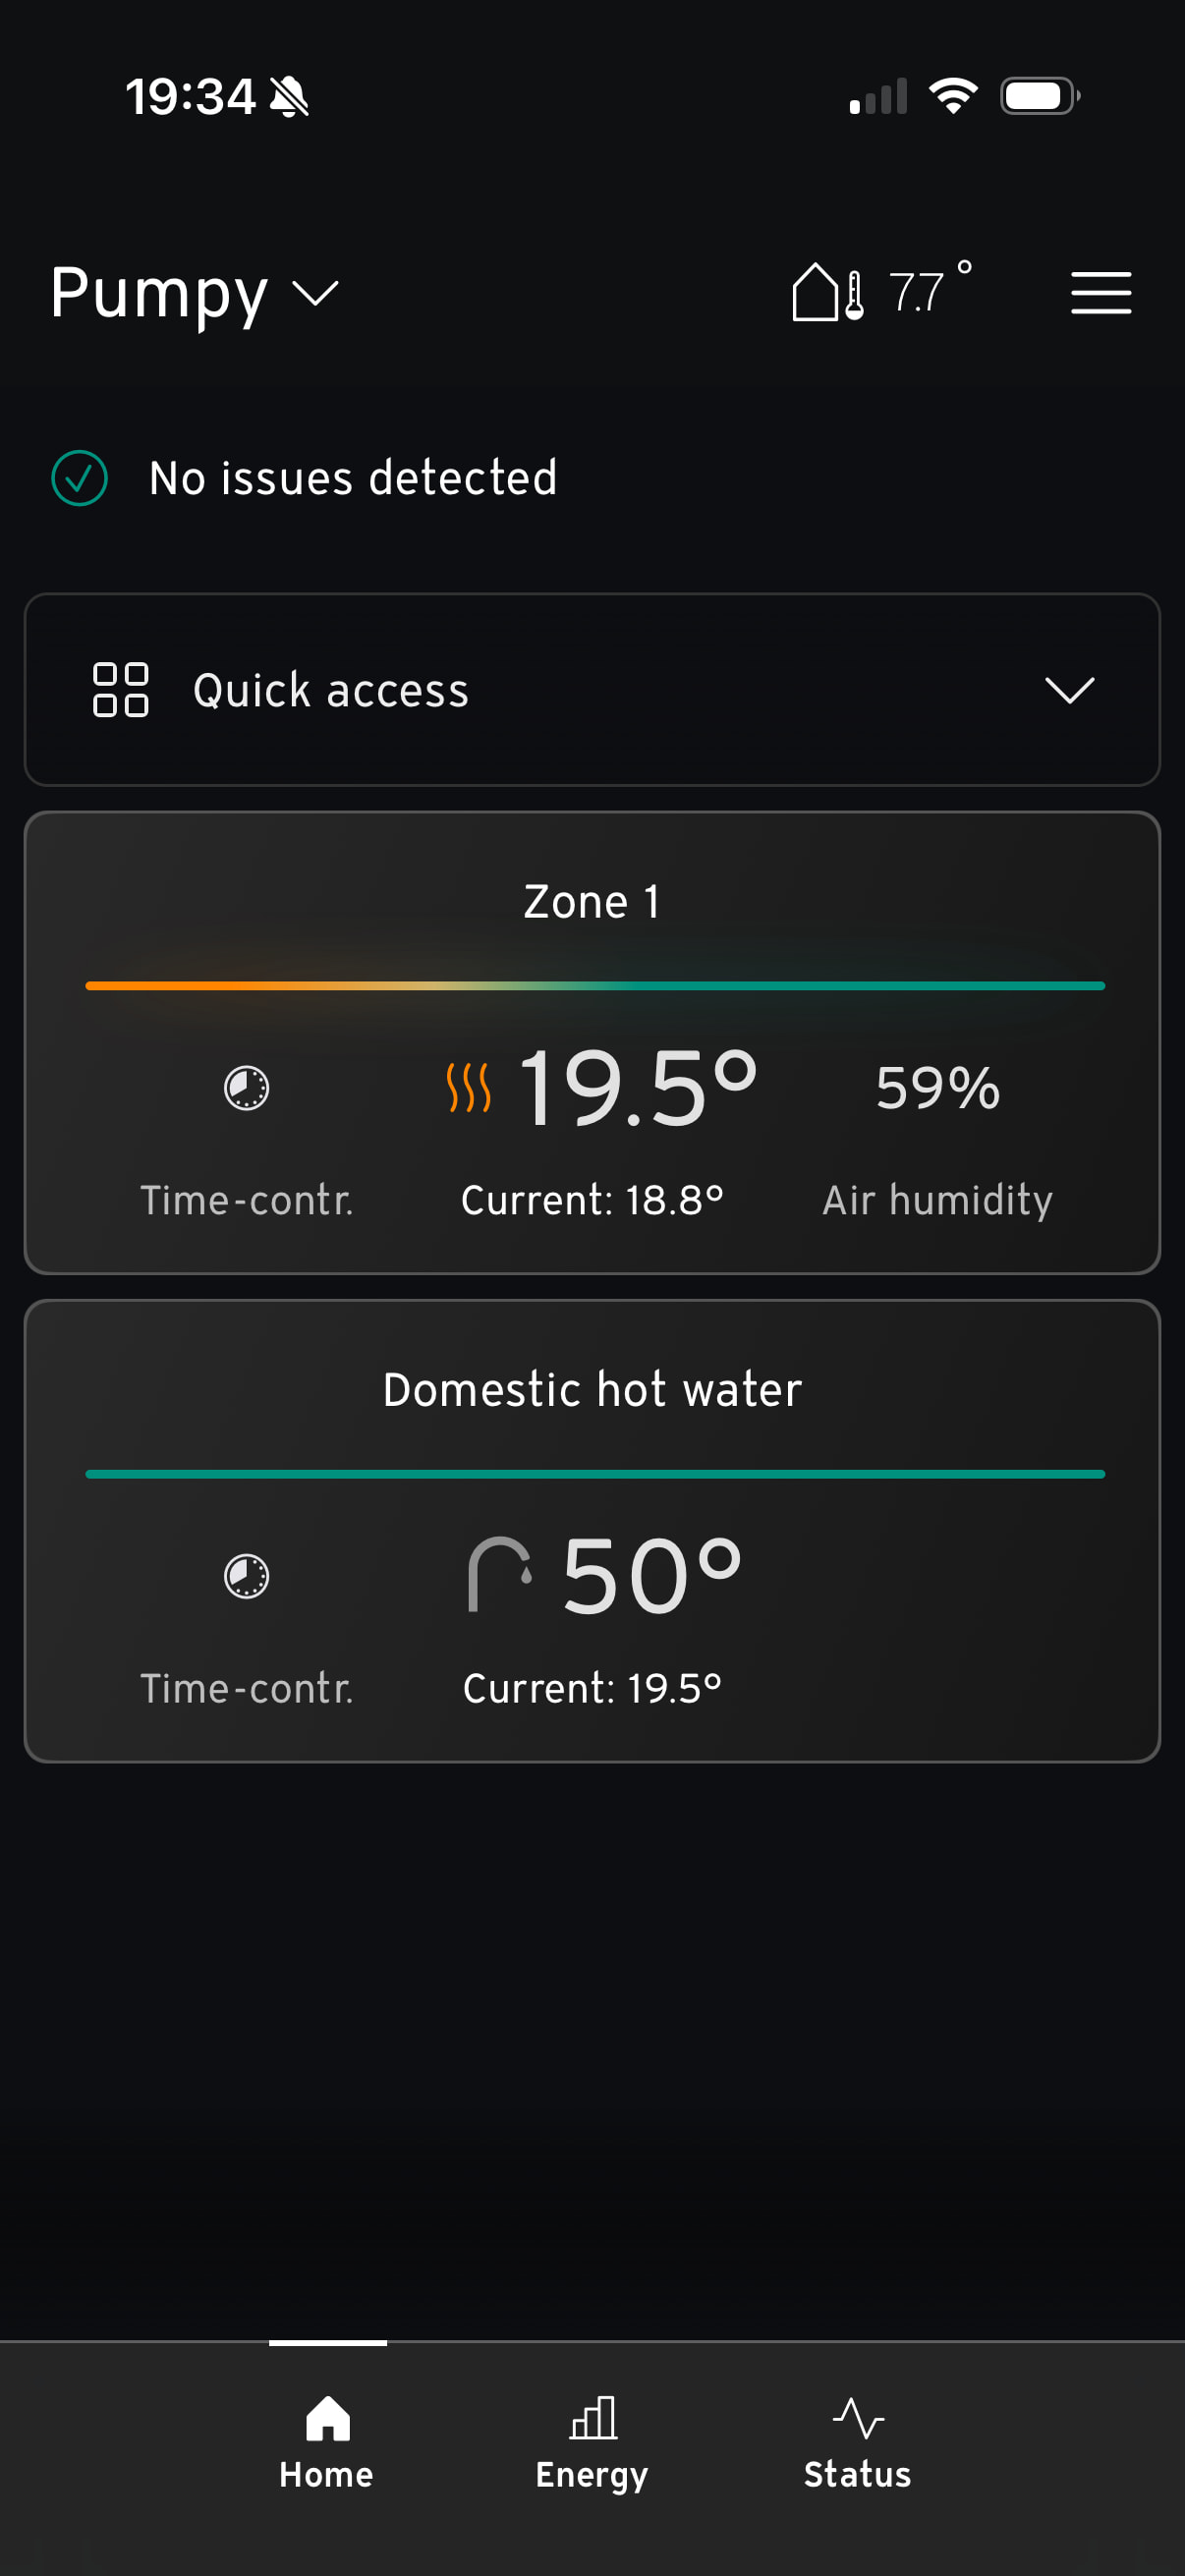Tap the Zone 1 orange-green temperature bar

click(x=594, y=986)
